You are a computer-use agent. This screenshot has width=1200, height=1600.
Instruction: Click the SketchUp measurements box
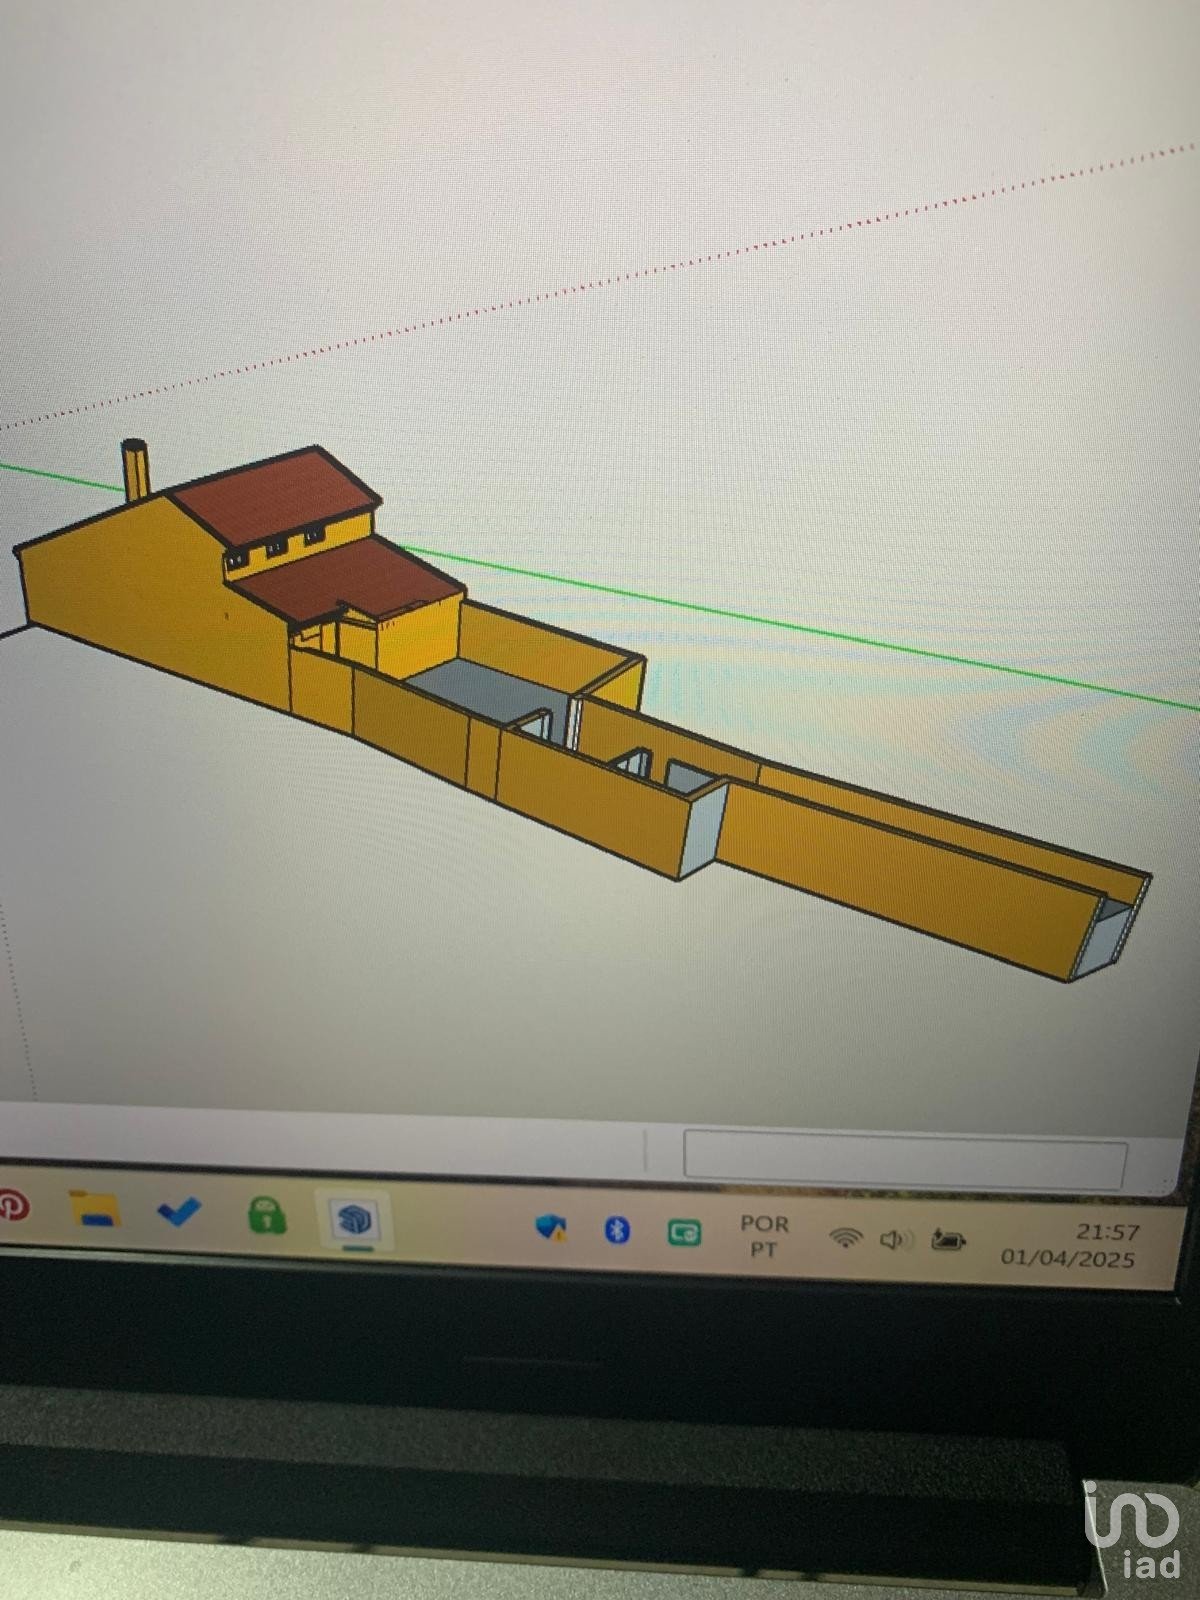904,1160
